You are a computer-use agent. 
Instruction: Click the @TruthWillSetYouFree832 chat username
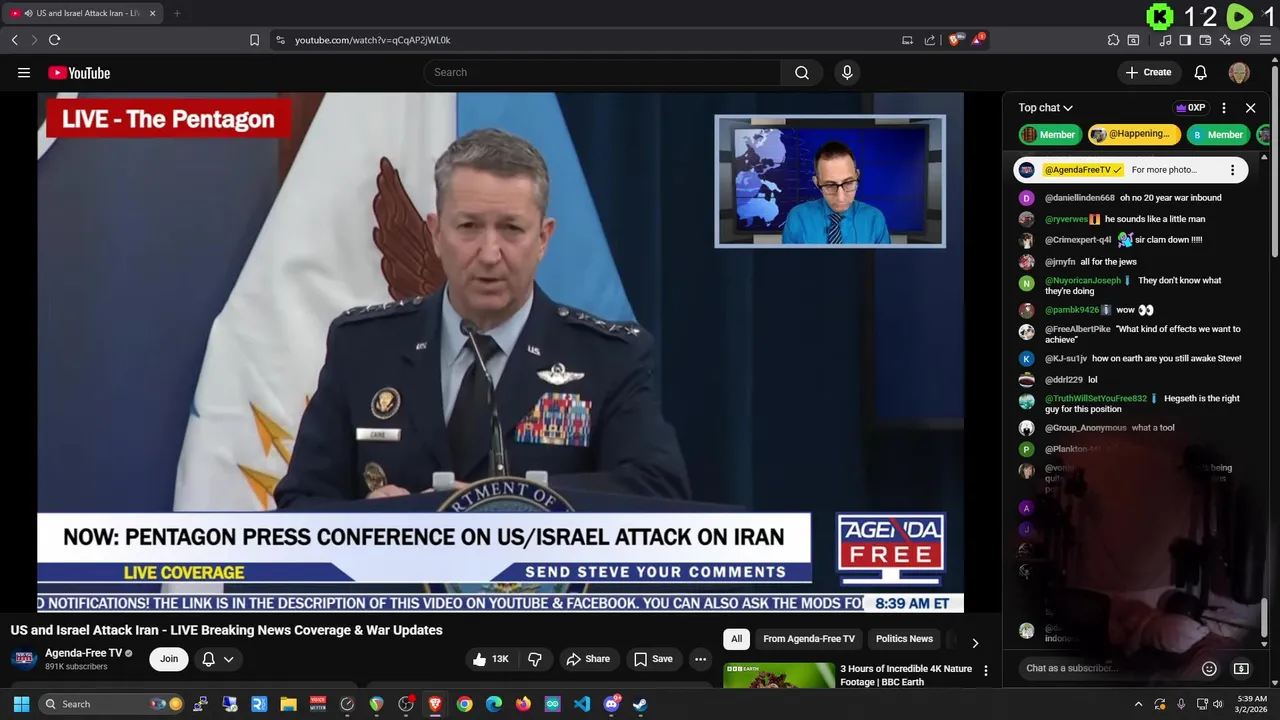tap(1095, 398)
